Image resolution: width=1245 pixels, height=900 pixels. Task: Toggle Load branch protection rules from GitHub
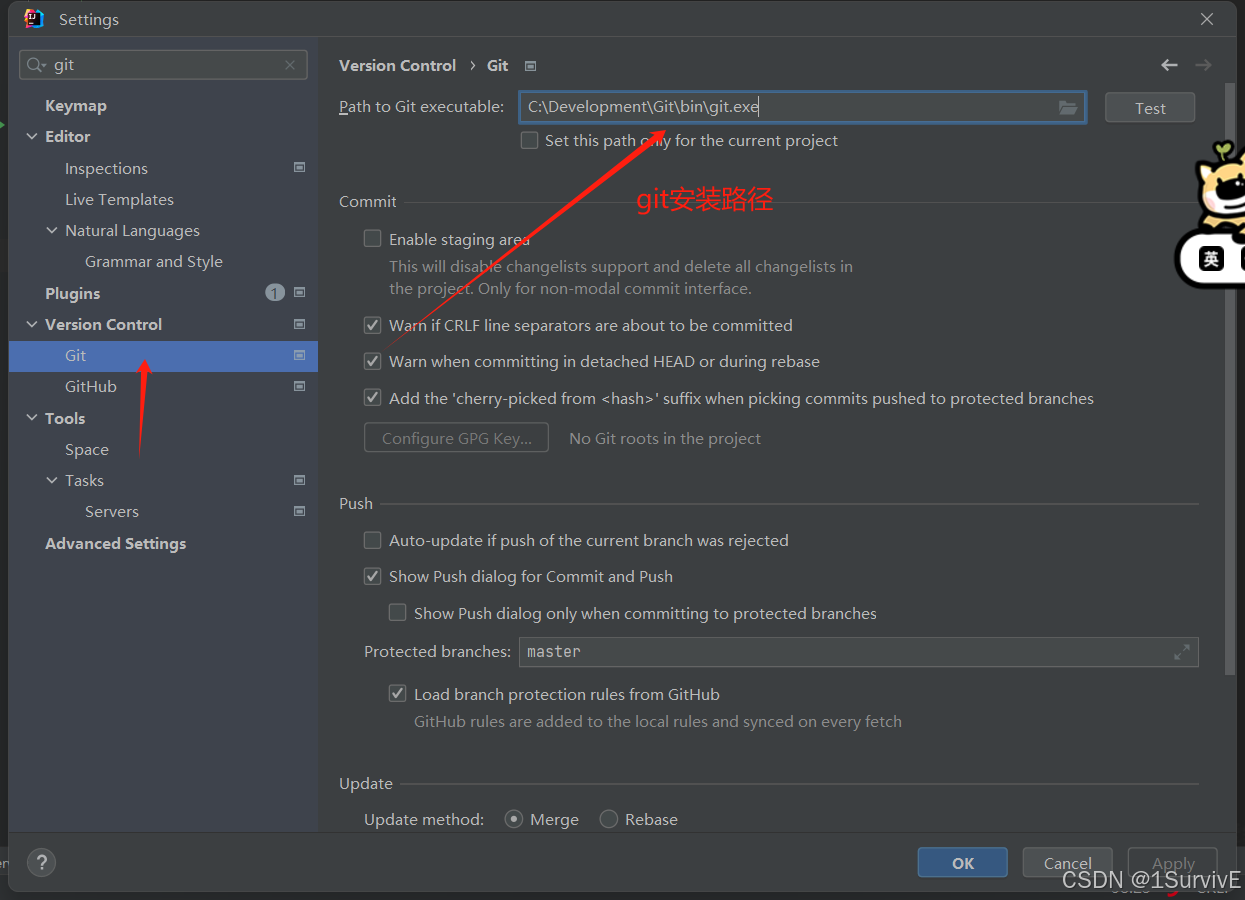(398, 694)
